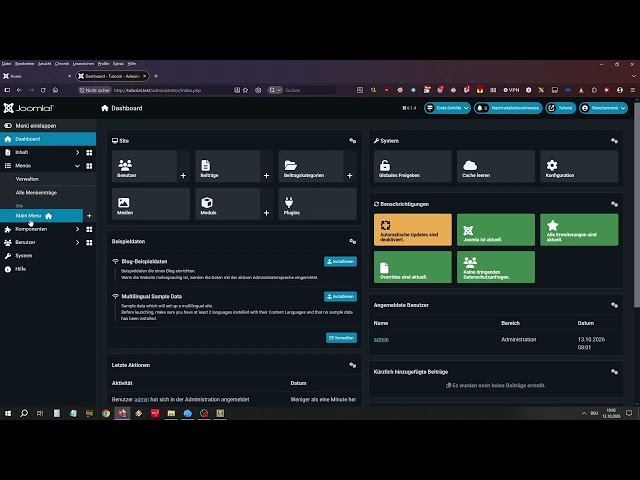Add a new module with plus icon
The height and width of the screenshot is (480, 640).
[x=267, y=213]
